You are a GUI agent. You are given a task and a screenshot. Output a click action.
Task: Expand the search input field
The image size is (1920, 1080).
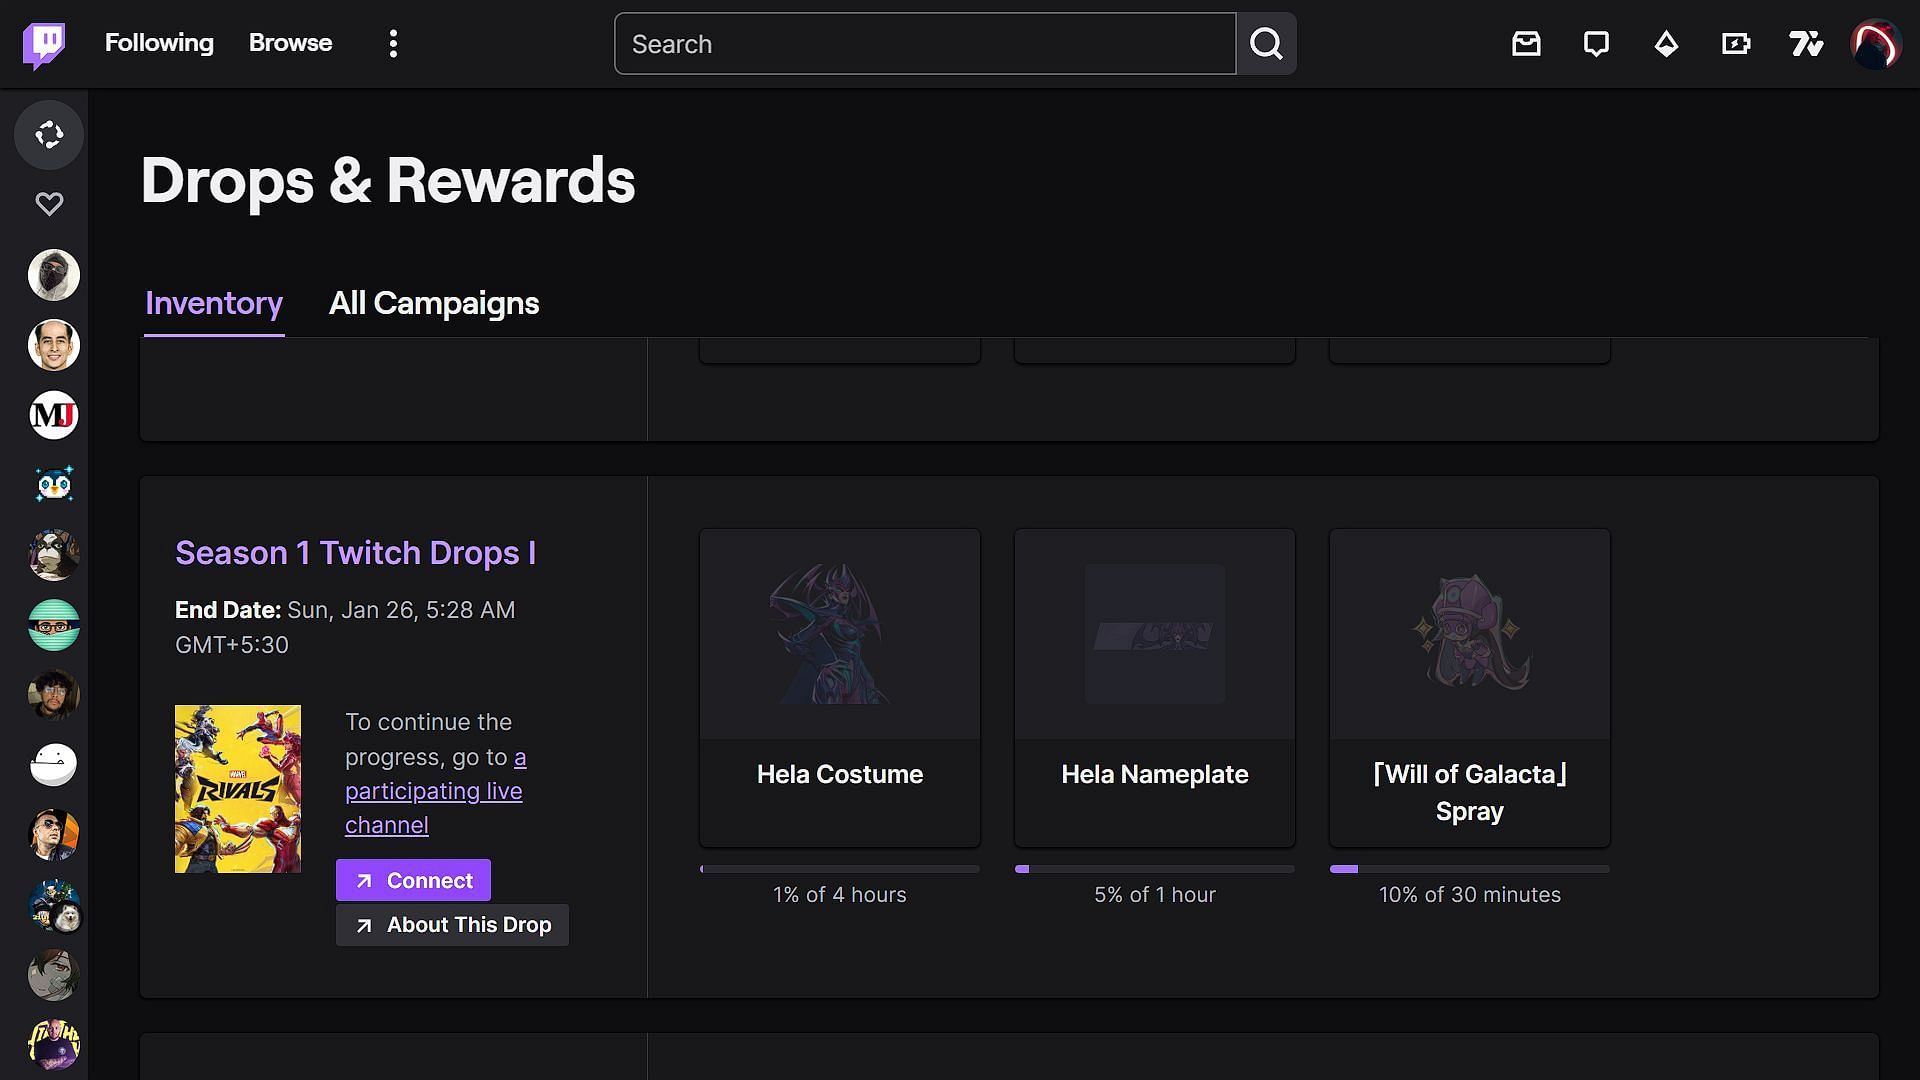click(x=923, y=44)
